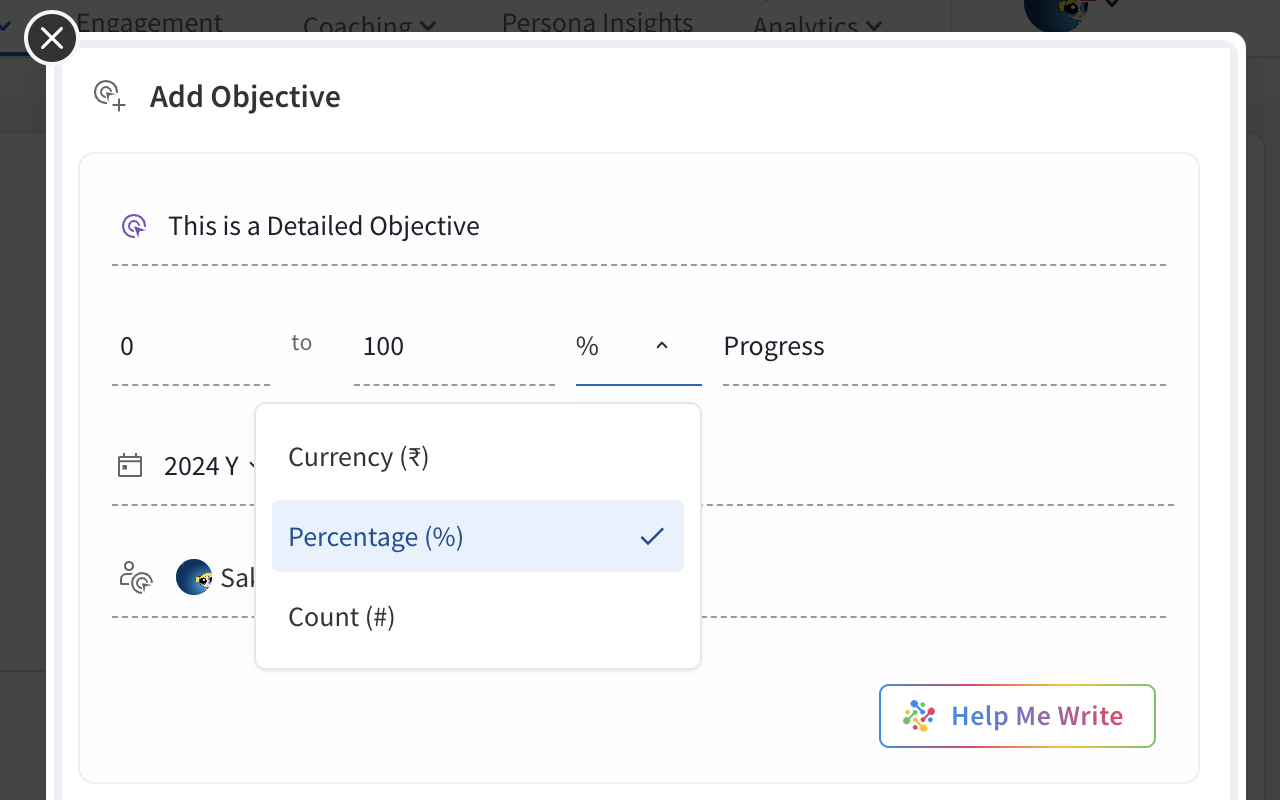Click the Add Objective target-plus icon
This screenshot has width=1280, height=800.
point(109,96)
